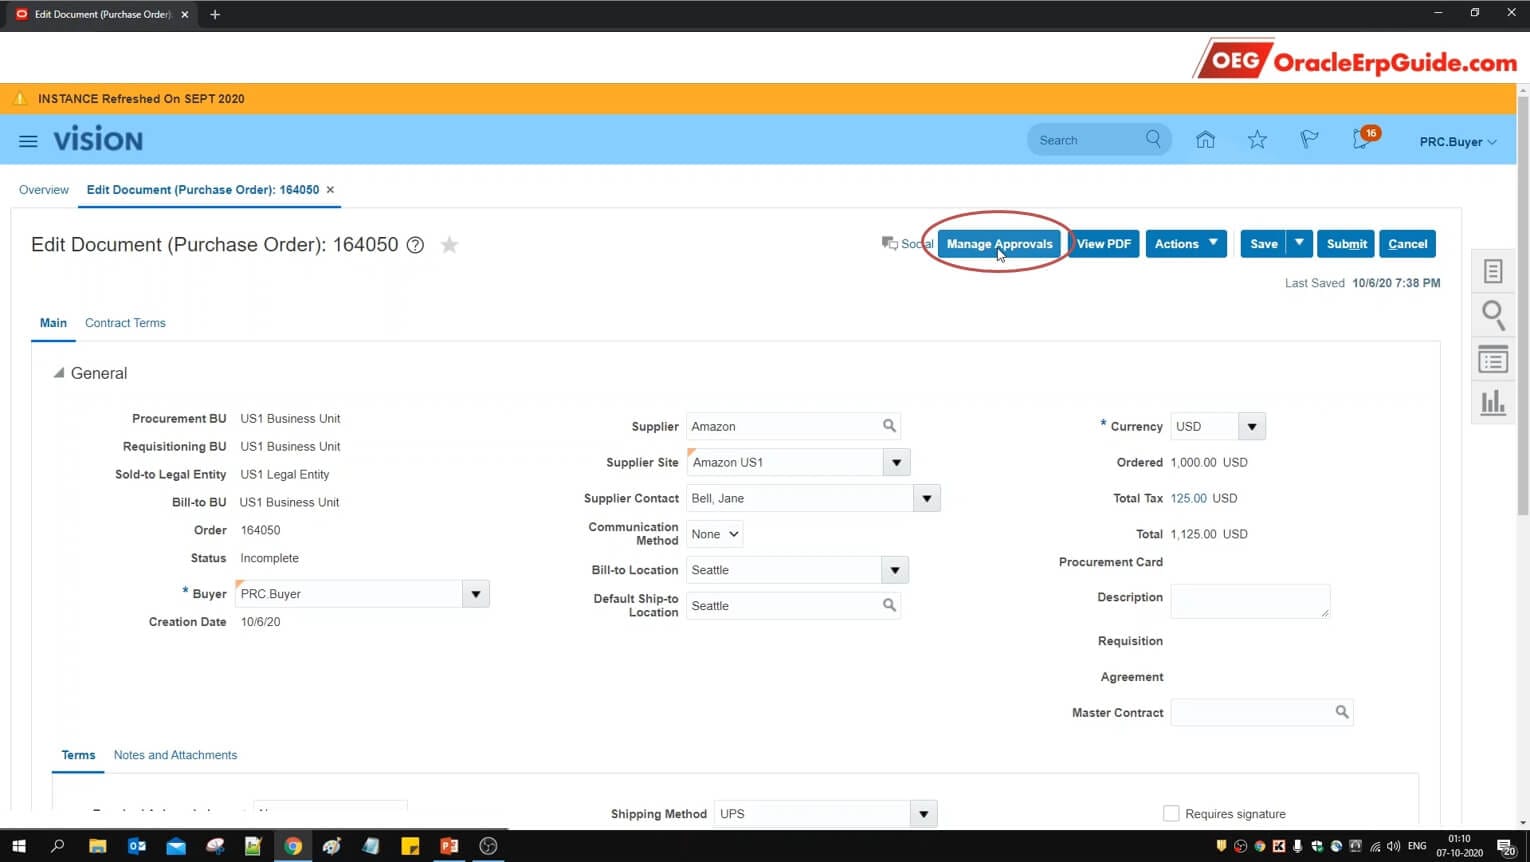Close the Edit Document tab
Viewport: 1530px width, 862px height.
pos(330,190)
